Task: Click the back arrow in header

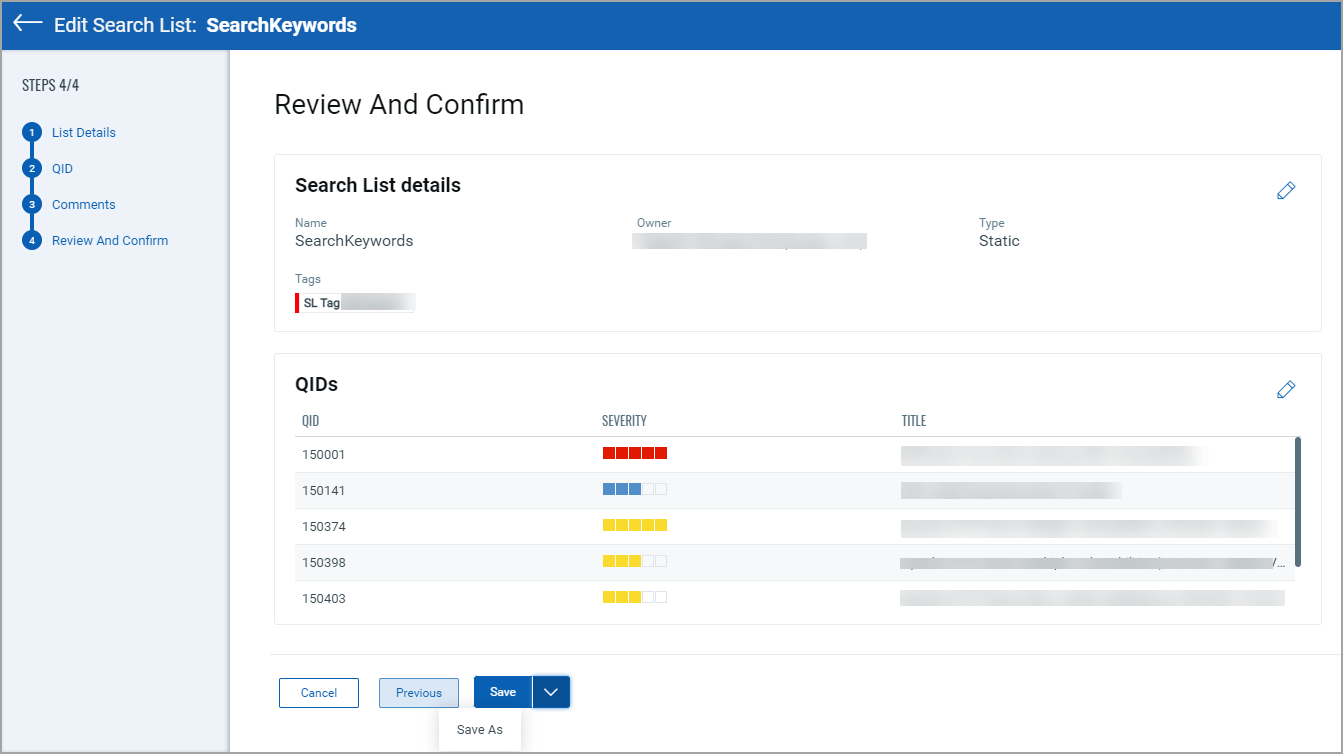Action: [x=28, y=24]
